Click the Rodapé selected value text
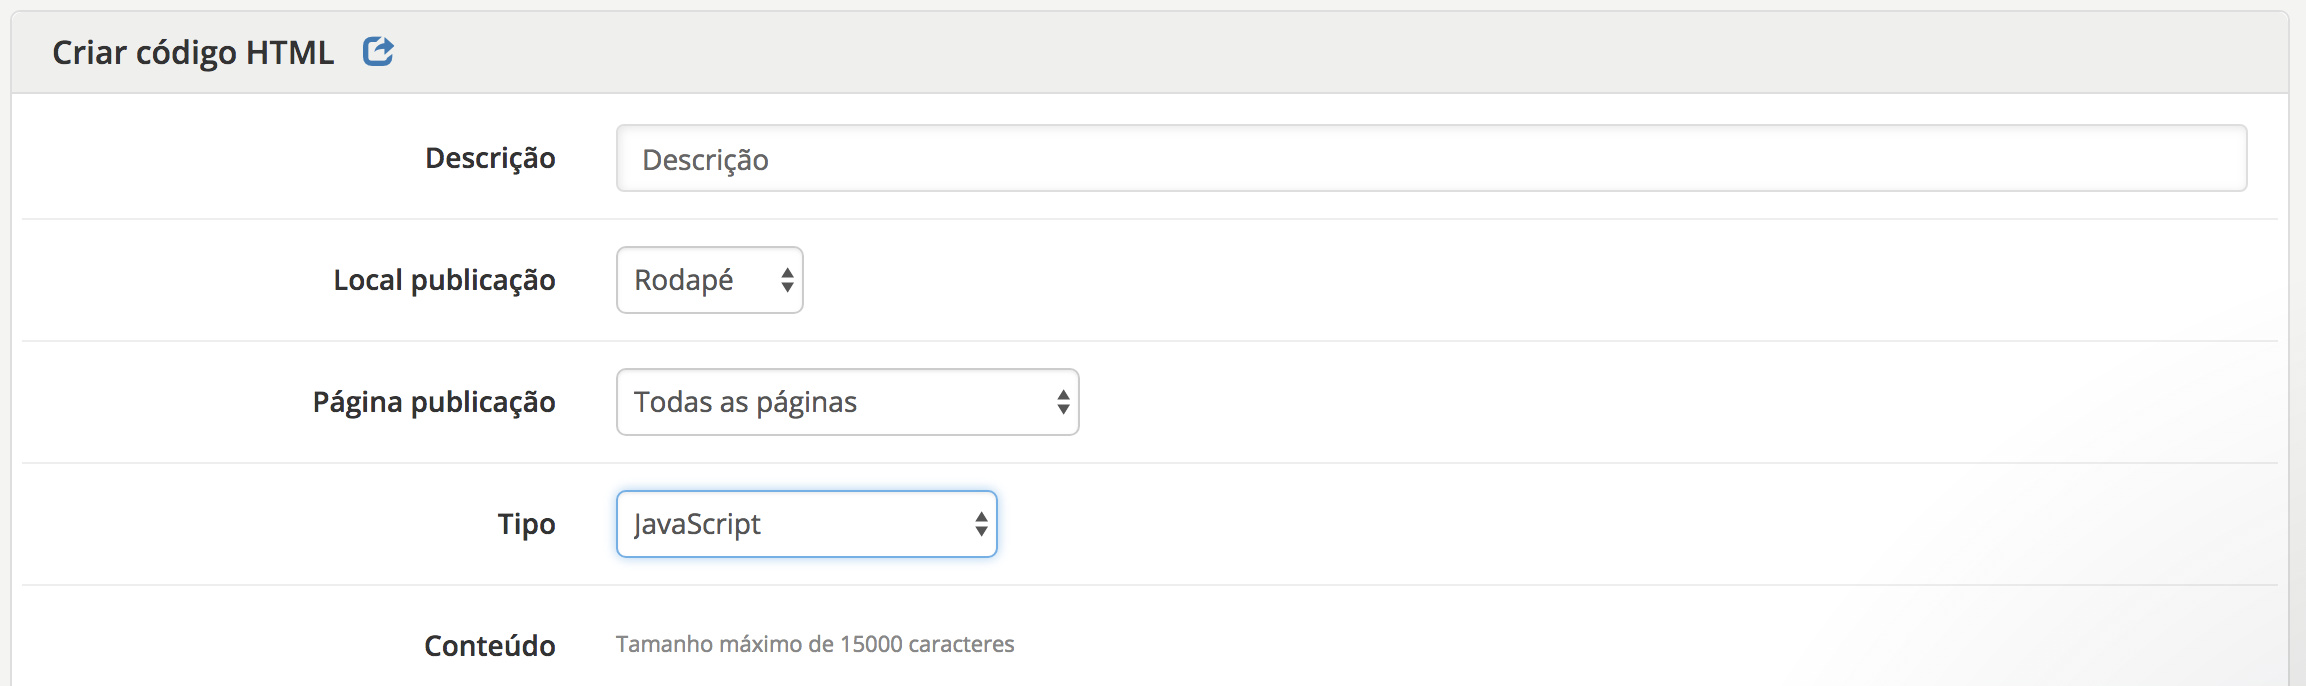 [x=684, y=280]
